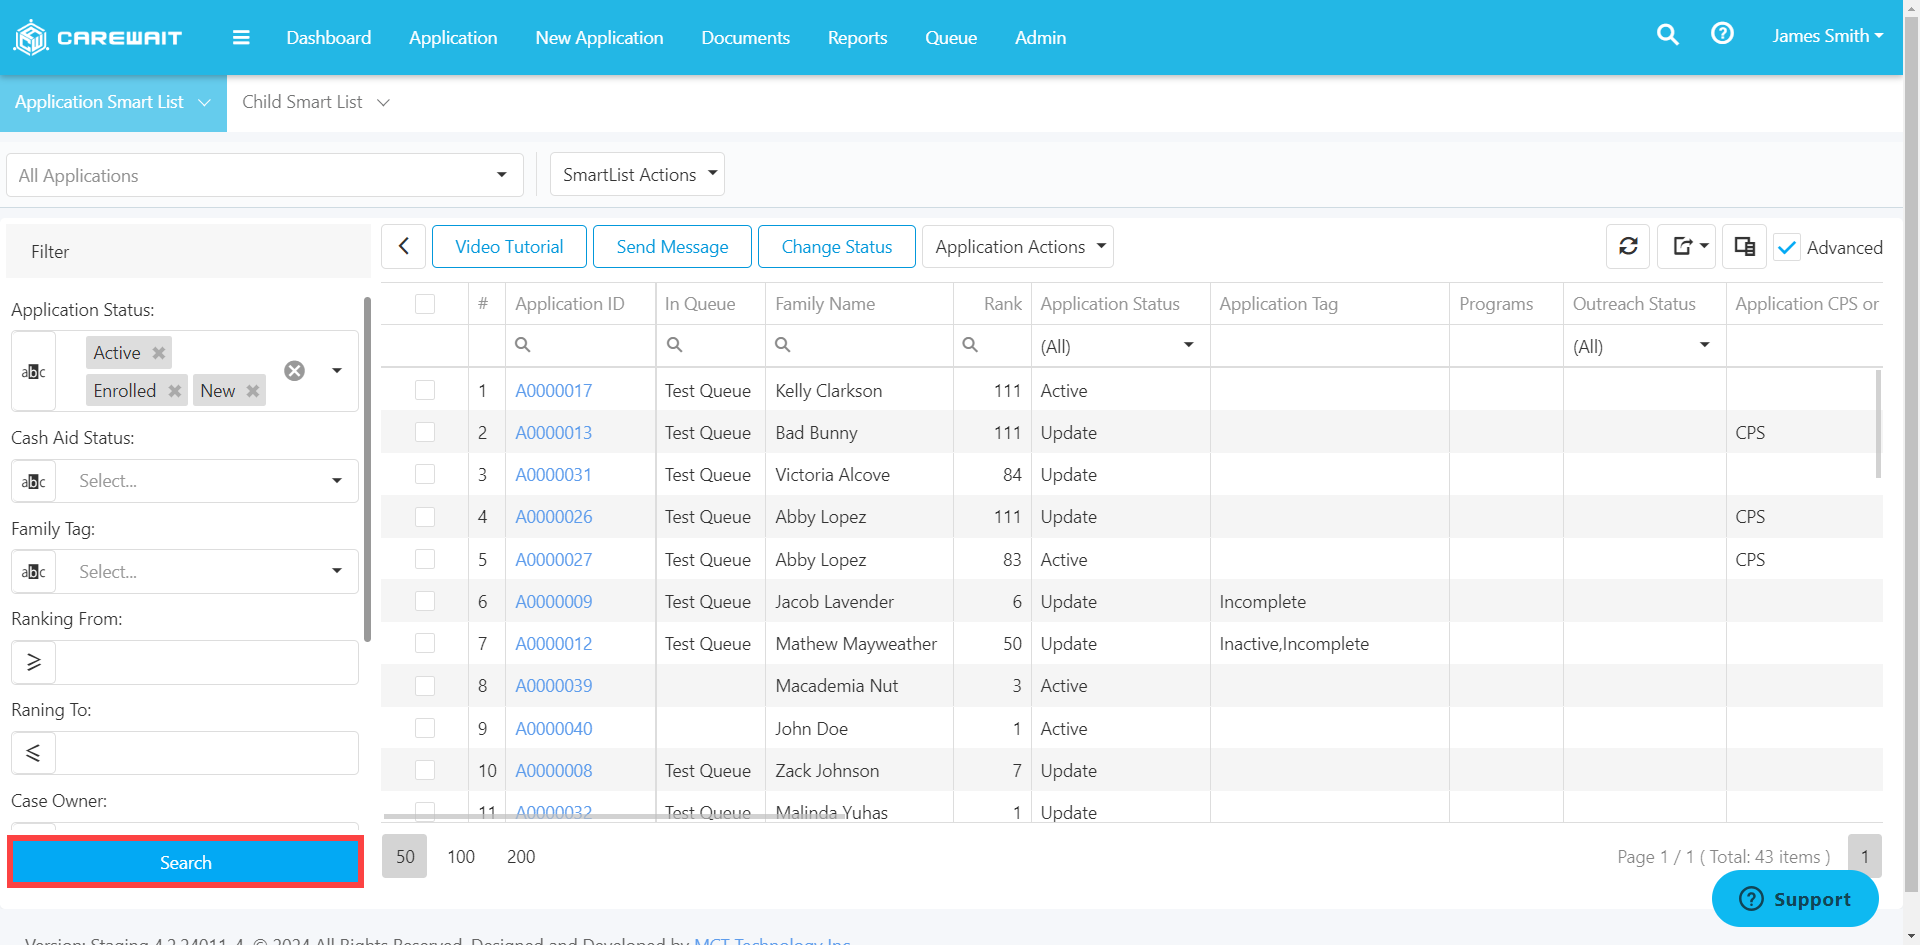This screenshot has height=945, width=1920.
Task: Open the search magnifier in header
Action: pos(1667,34)
